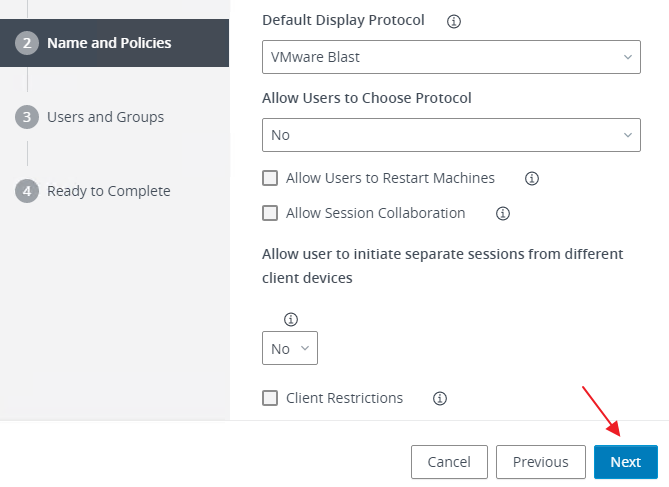Check the Allow Session Collaboration box
The height and width of the screenshot is (487, 669).
270,213
